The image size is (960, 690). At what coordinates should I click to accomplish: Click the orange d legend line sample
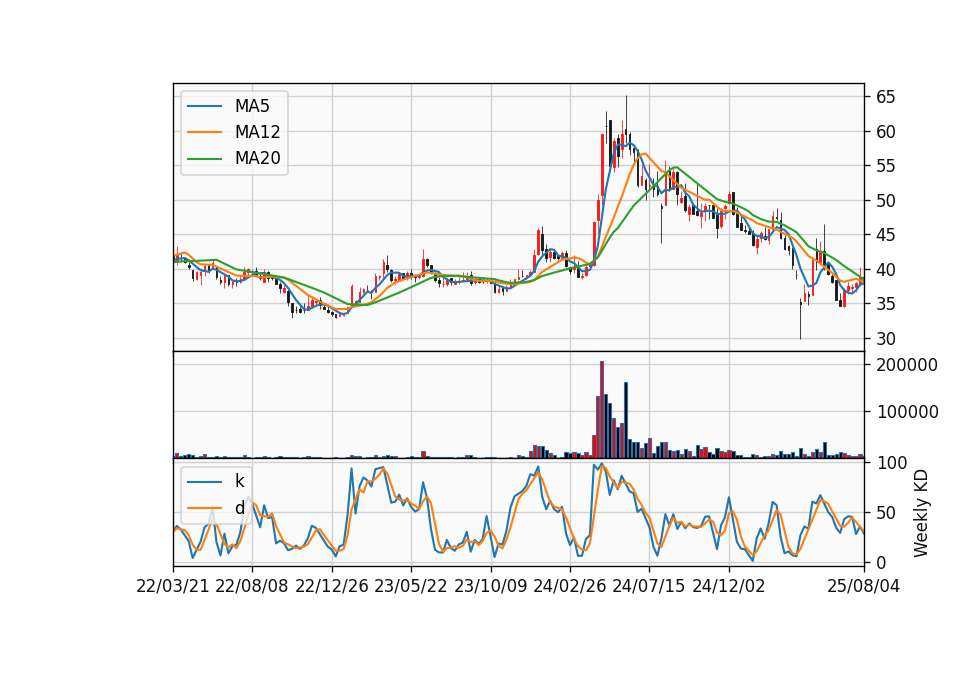click(x=204, y=508)
